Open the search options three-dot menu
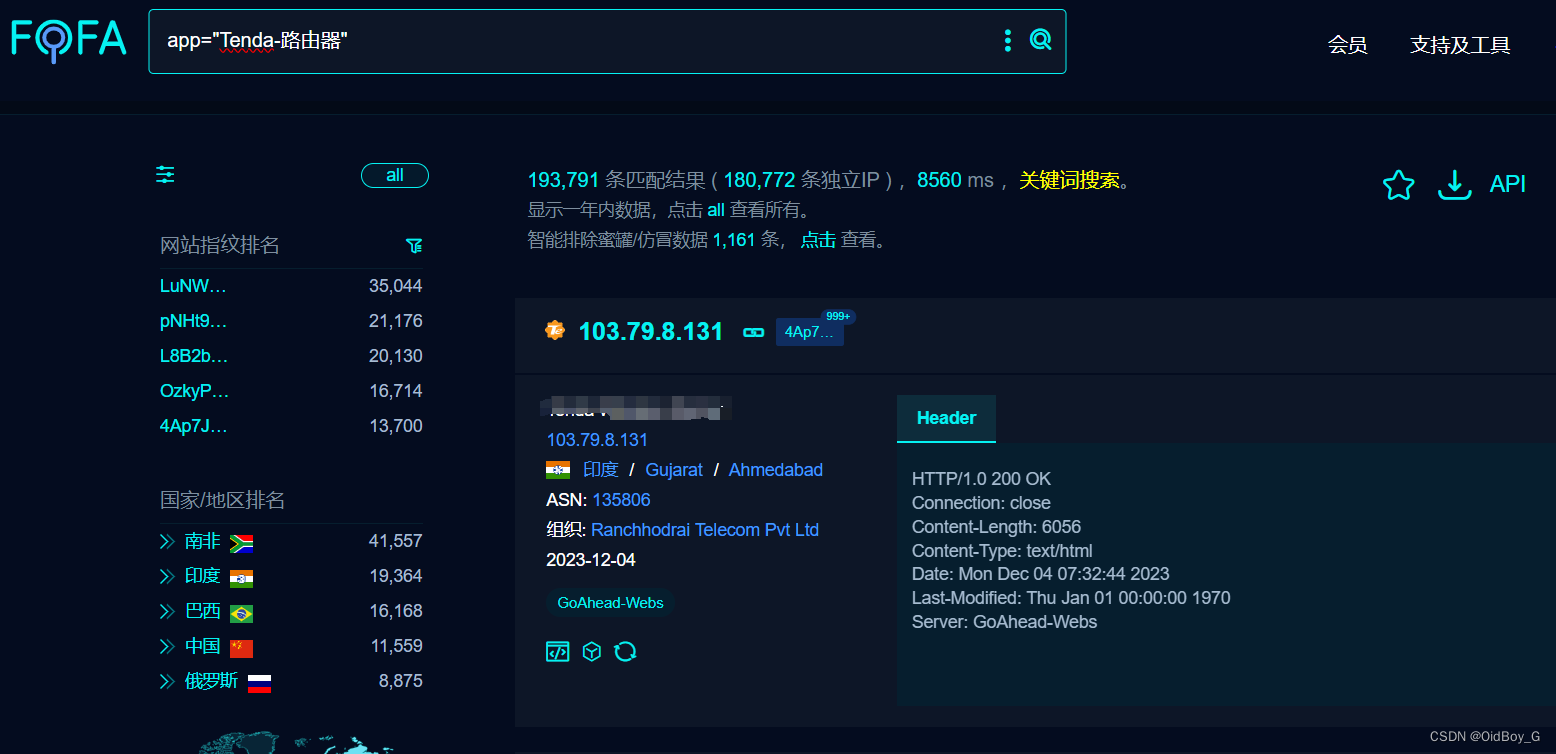The width and height of the screenshot is (1556, 754). pyautogui.click(x=1007, y=41)
